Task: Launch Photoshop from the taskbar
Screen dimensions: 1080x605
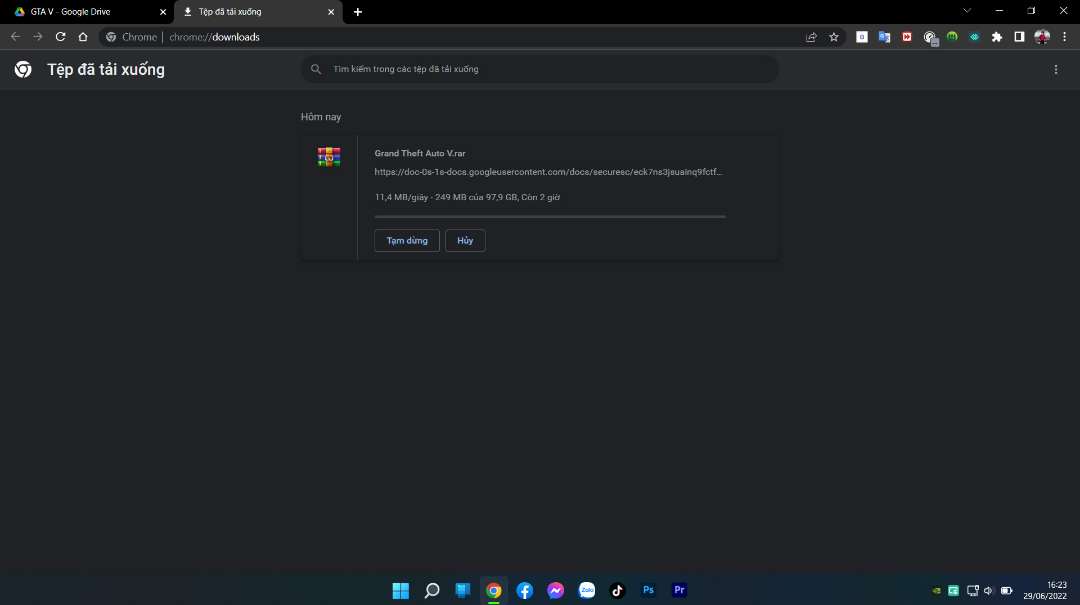Action: 648,591
